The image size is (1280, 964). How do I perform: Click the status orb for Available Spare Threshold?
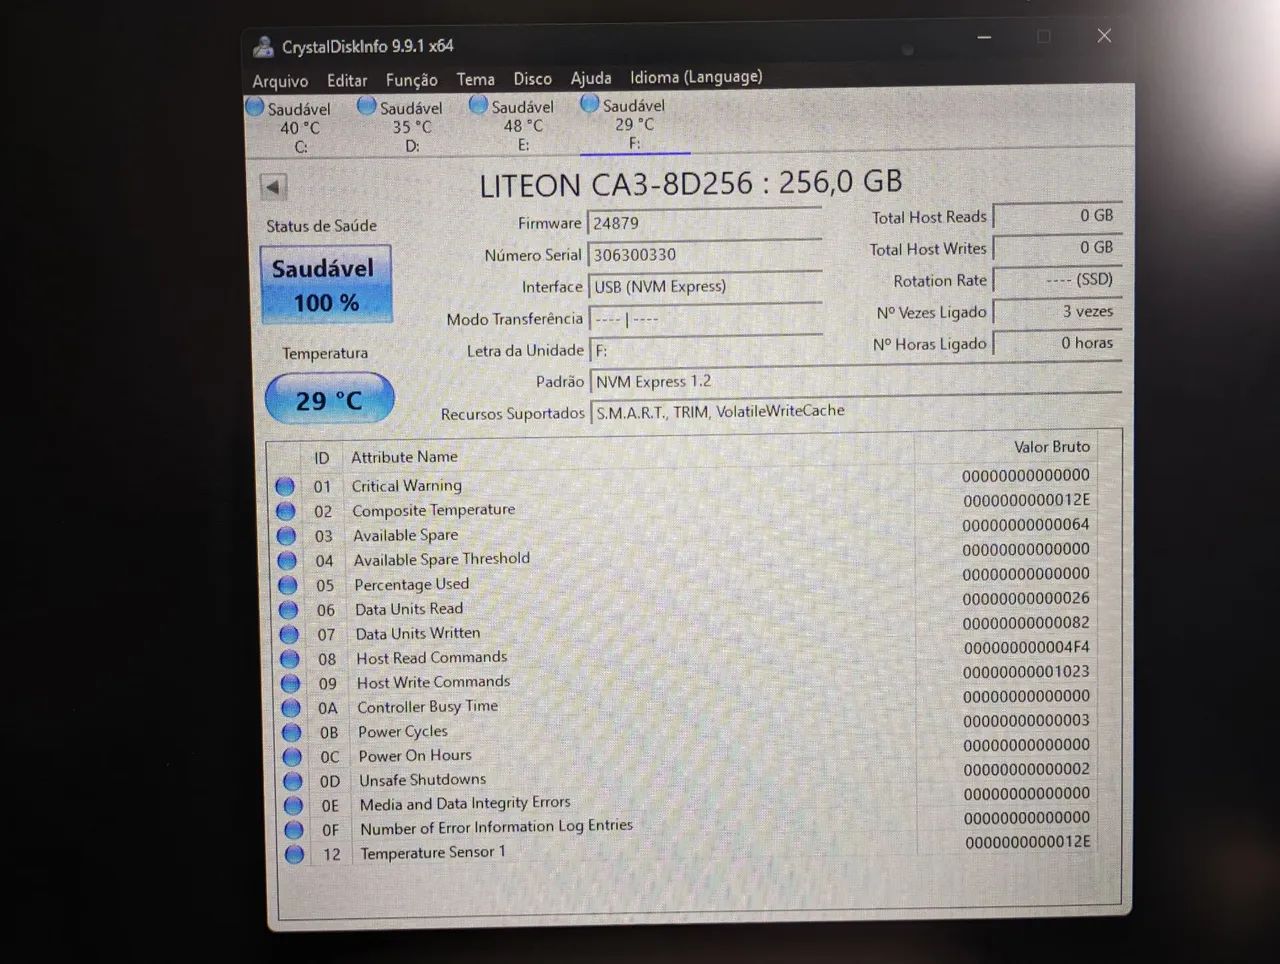287,560
